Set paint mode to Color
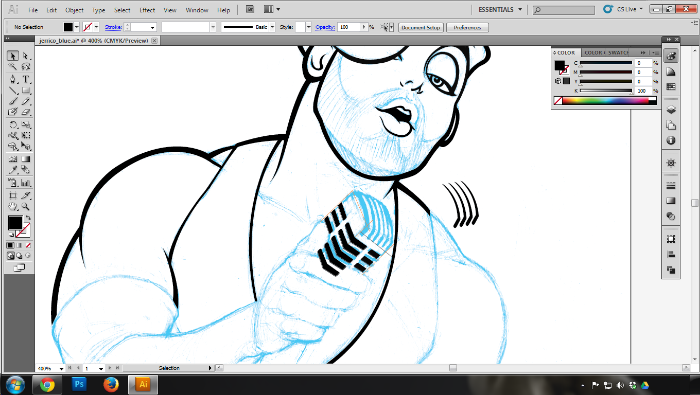 click(10, 245)
